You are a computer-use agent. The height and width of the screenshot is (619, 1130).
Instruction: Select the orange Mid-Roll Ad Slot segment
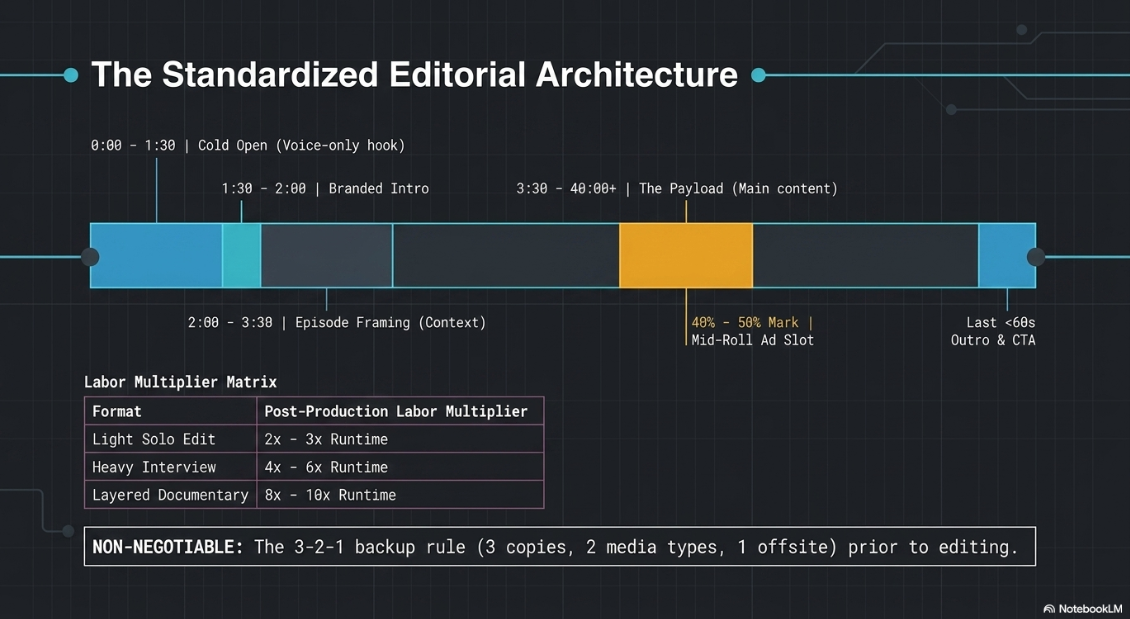[686, 256]
